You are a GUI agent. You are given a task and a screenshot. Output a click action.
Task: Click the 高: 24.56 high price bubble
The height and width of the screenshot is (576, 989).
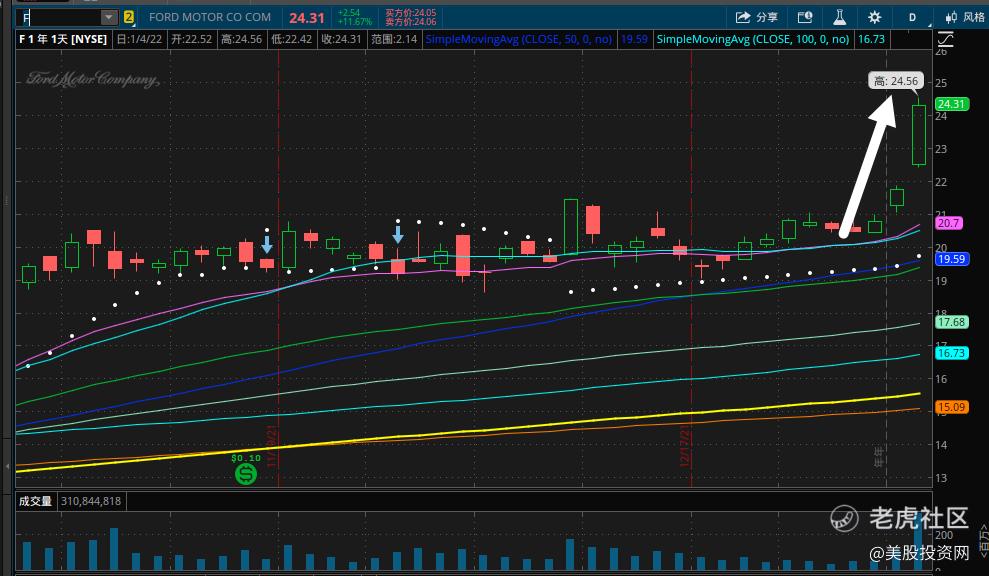pyautogui.click(x=896, y=81)
